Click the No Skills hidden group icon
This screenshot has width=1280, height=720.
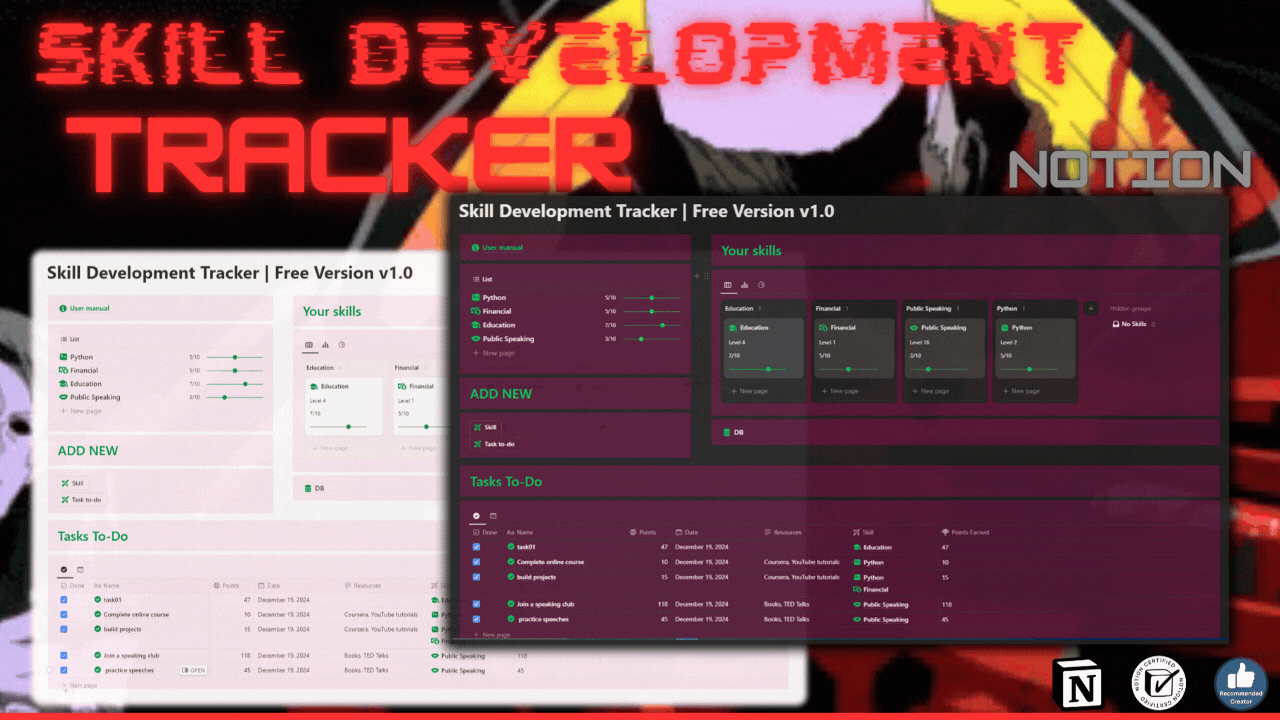pyautogui.click(x=1116, y=324)
